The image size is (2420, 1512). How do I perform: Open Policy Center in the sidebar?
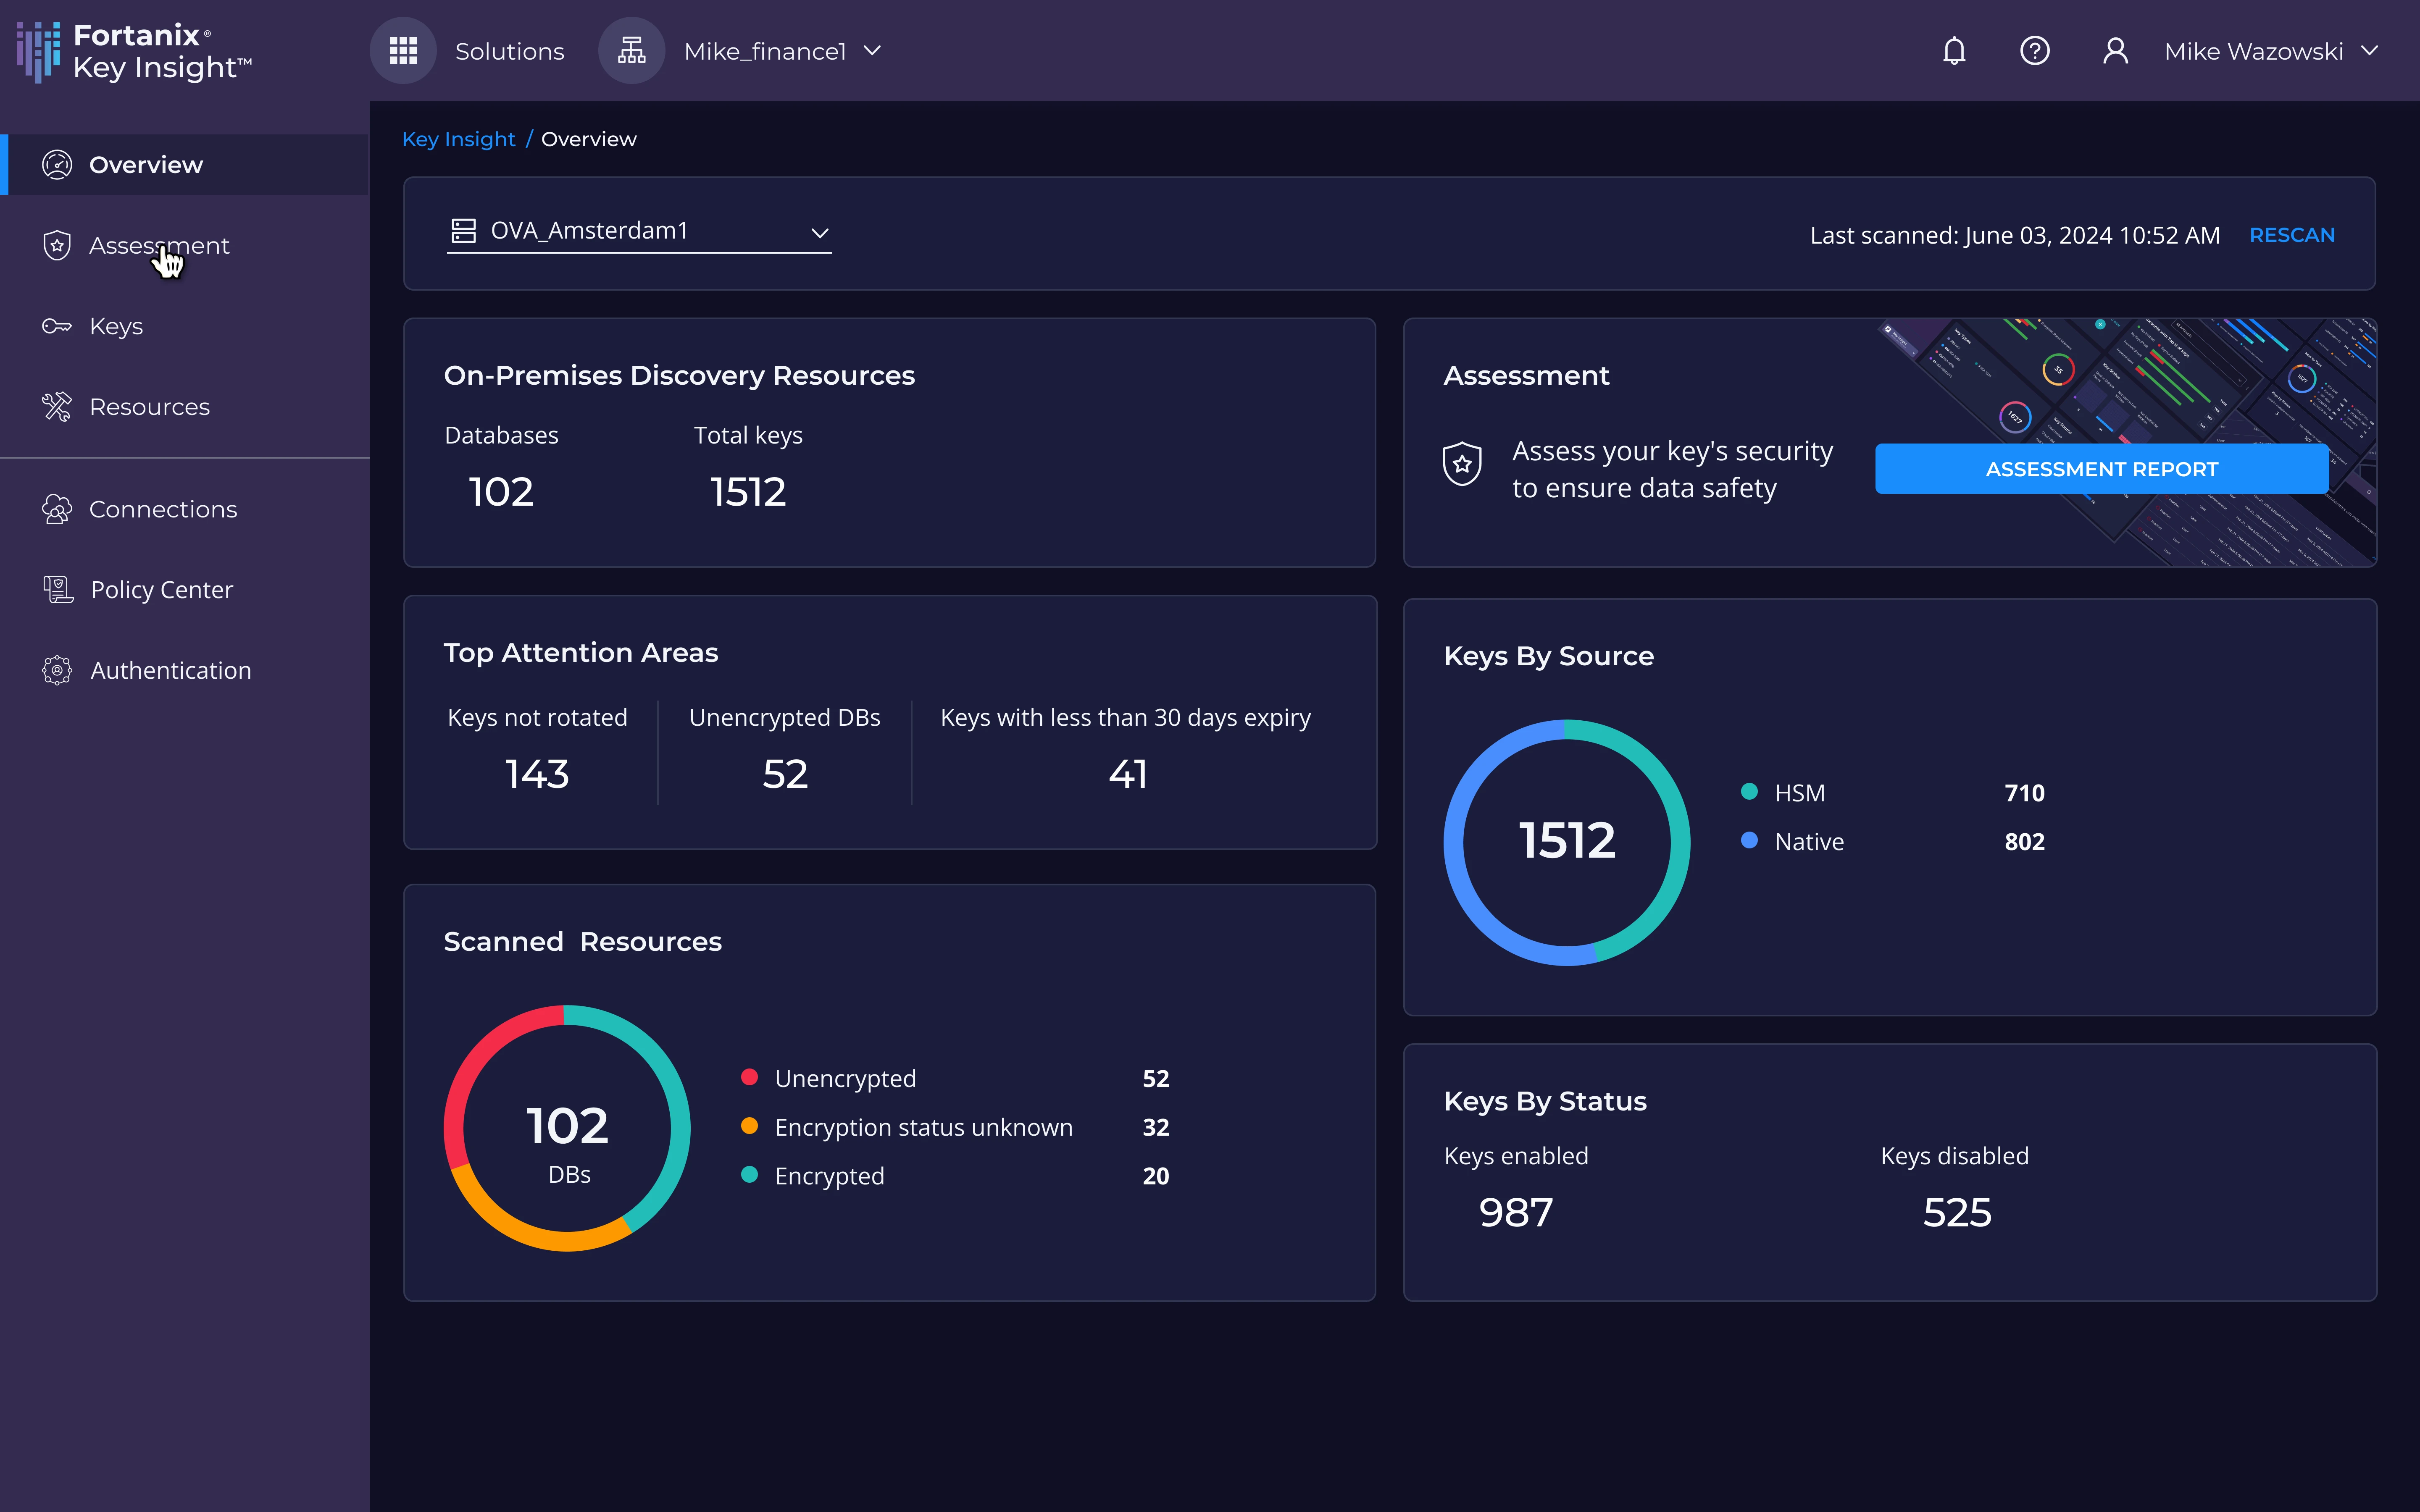(x=185, y=590)
